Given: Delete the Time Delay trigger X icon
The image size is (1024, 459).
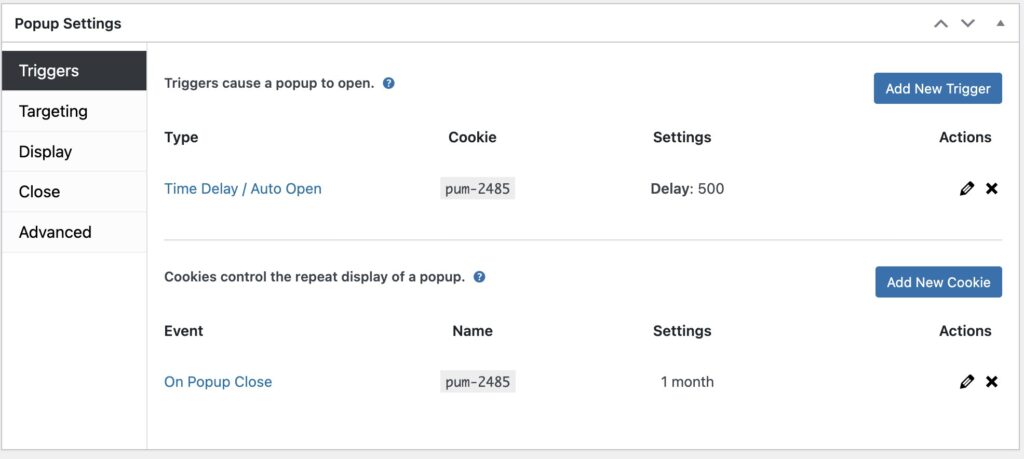Looking at the screenshot, I should (991, 189).
